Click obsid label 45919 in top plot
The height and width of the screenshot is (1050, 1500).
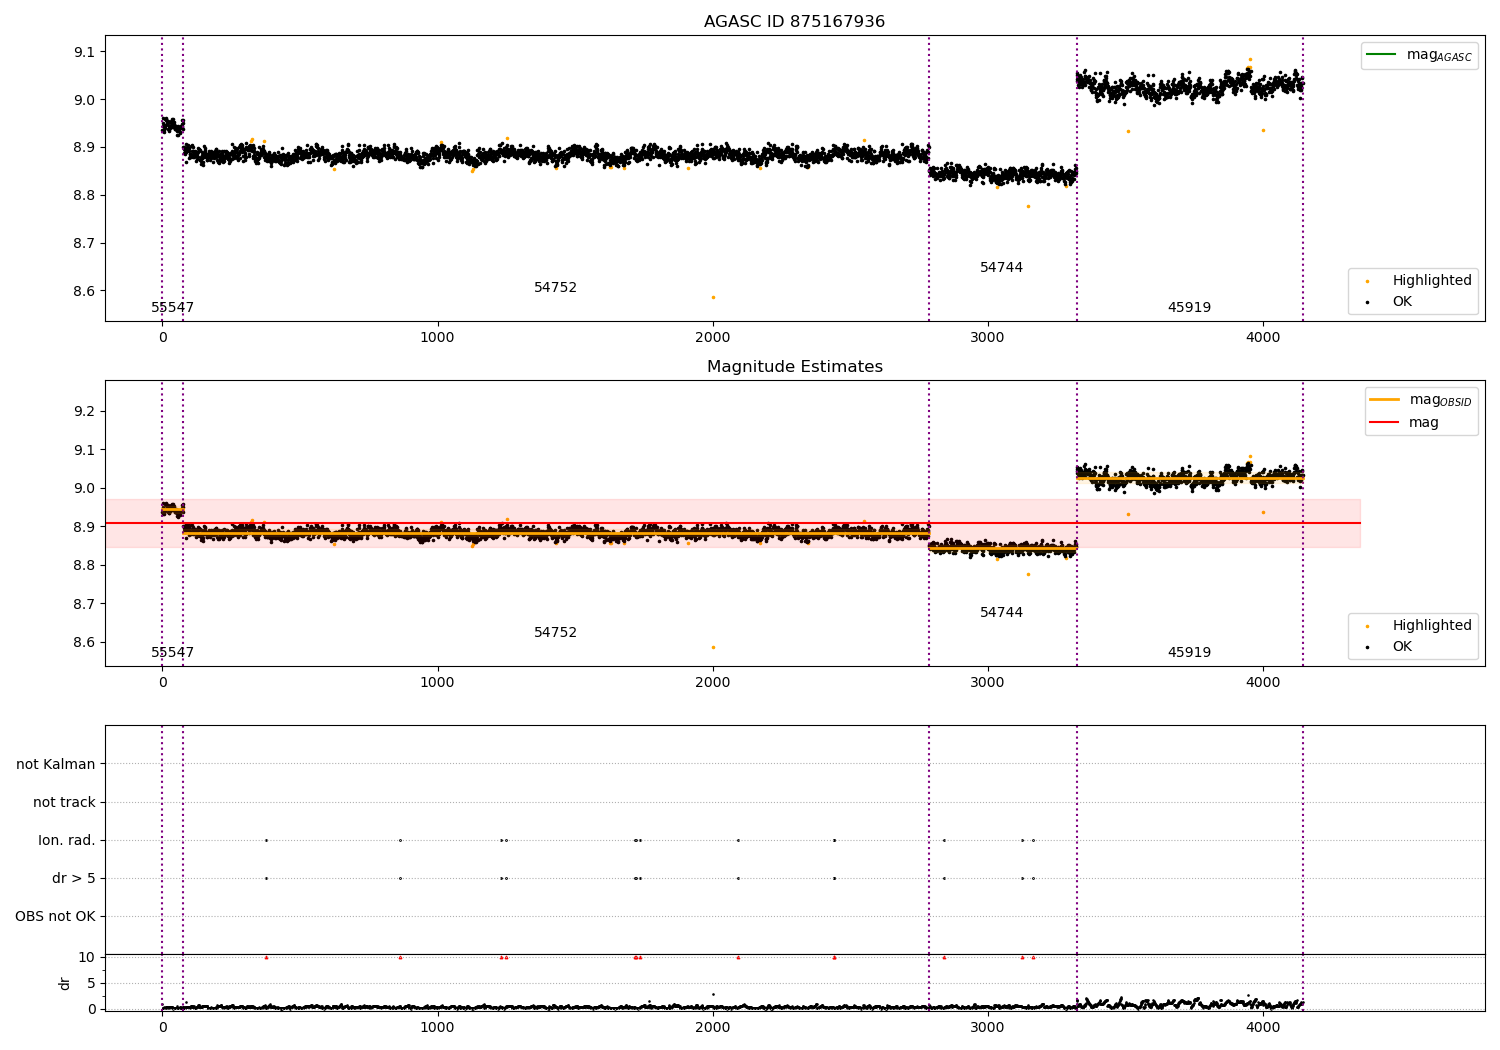[x=1189, y=307]
